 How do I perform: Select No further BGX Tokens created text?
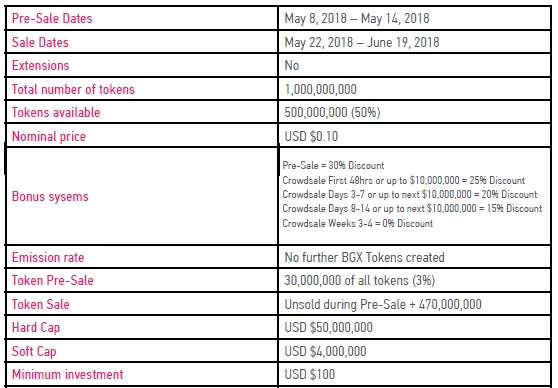tap(364, 257)
